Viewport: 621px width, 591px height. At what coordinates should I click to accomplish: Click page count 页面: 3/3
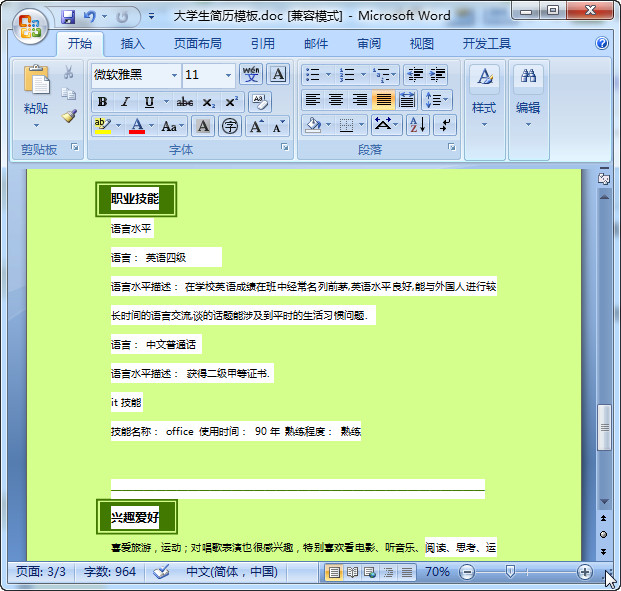[x=40, y=572]
